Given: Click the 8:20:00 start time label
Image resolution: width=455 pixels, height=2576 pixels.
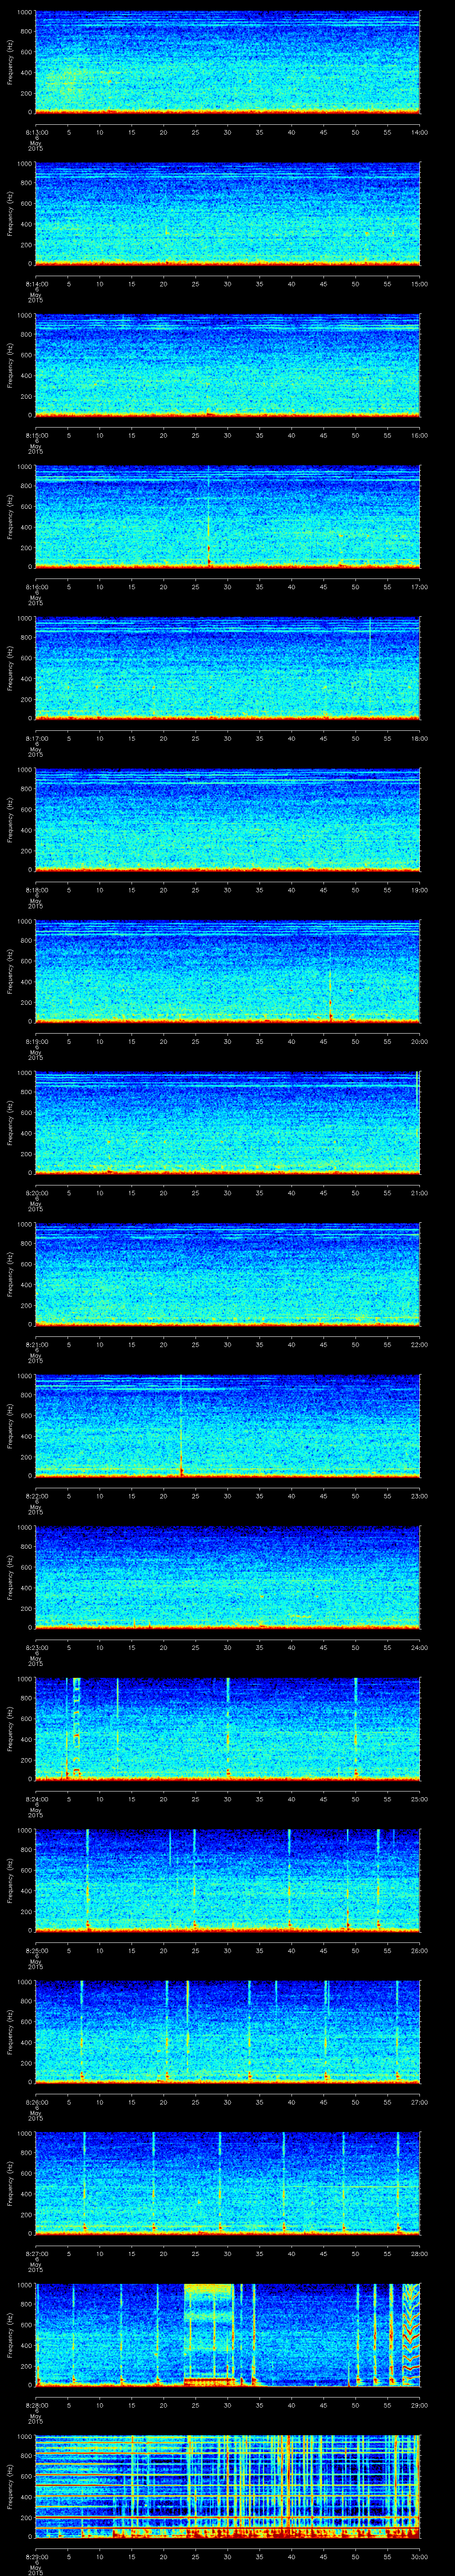Looking at the screenshot, I should (x=36, y=1192).
